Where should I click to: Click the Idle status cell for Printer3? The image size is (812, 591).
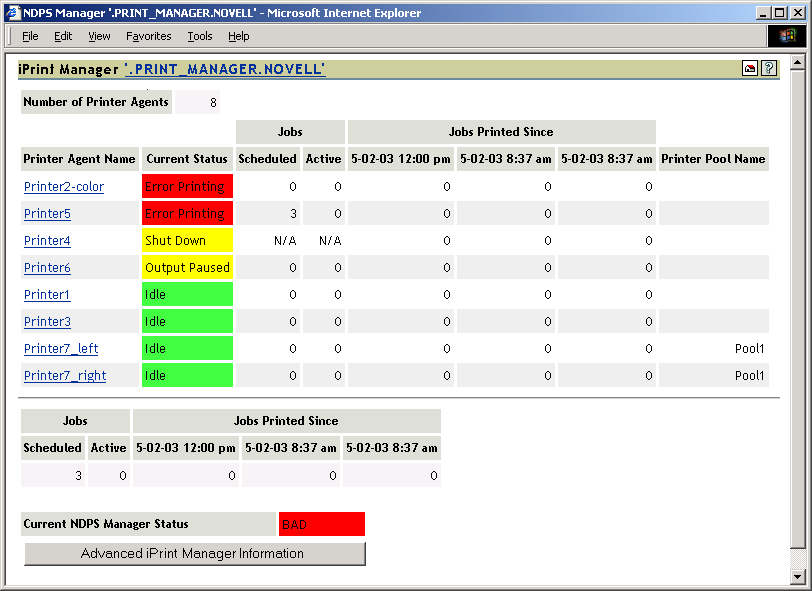[187, 321]
